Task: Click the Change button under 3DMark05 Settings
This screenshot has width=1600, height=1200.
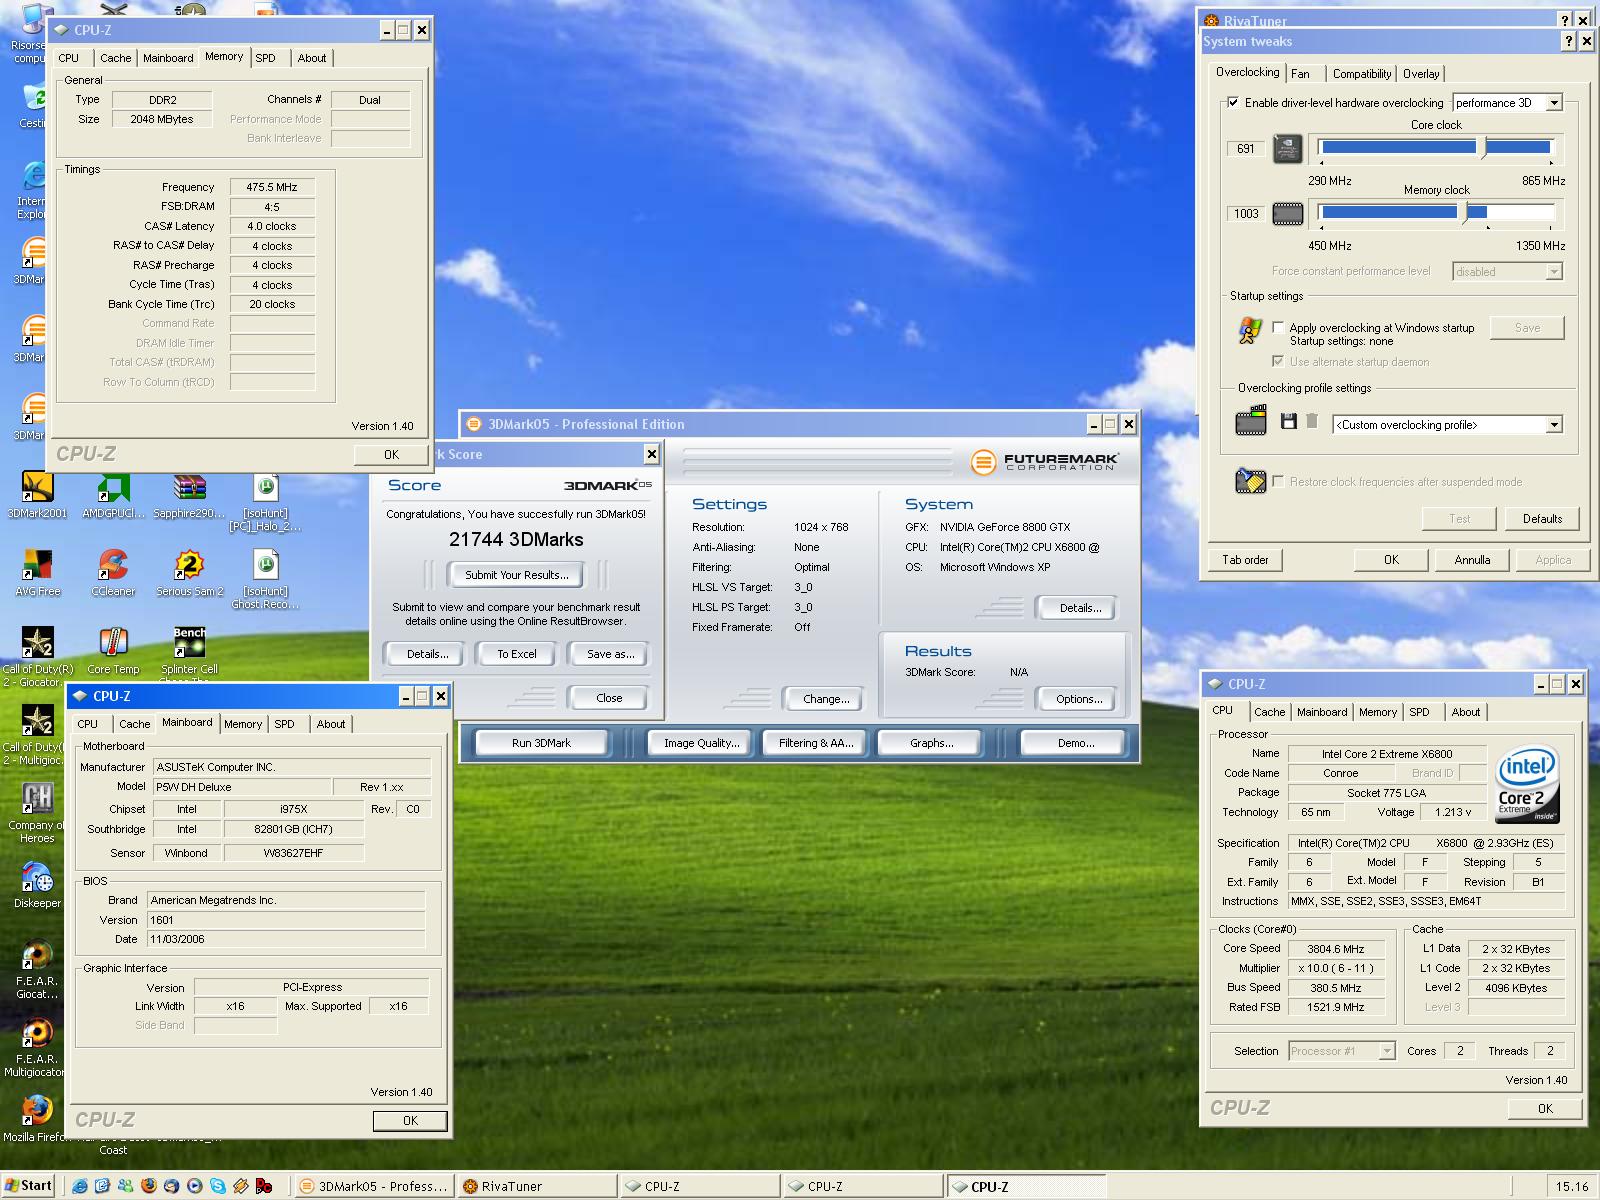Action: [x=826, y=699]
